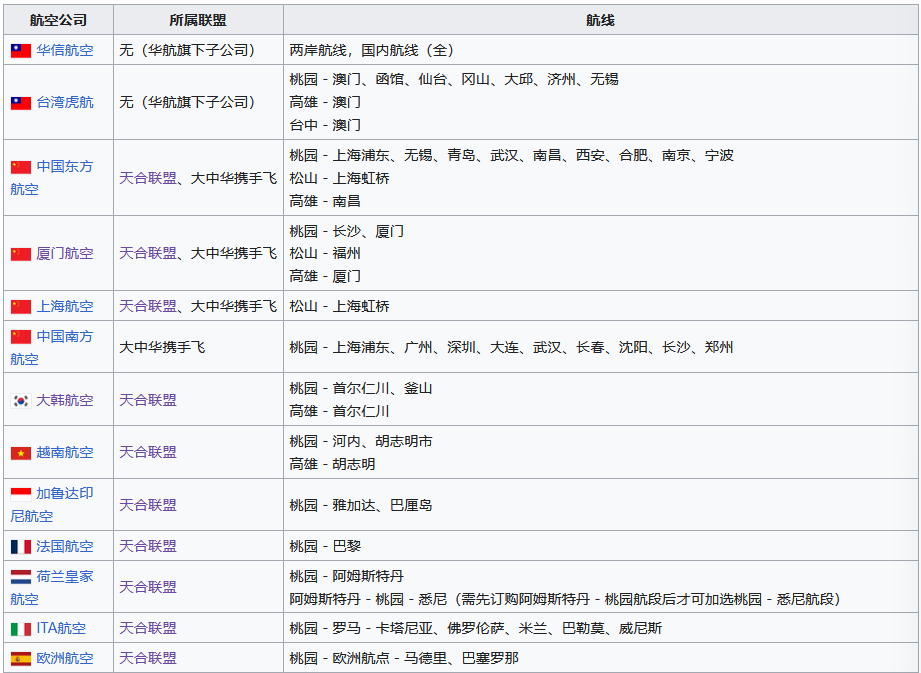
Task: Open the 大韩航空 link
Action: click(x=65, y=400)
